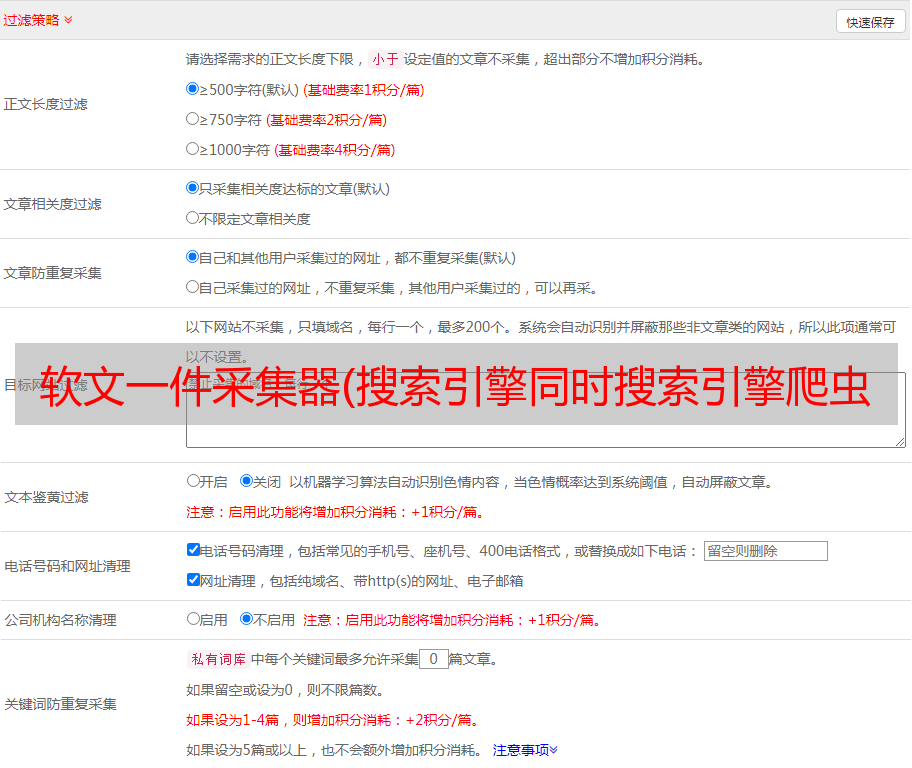Click the 快速保存 button

870,22
